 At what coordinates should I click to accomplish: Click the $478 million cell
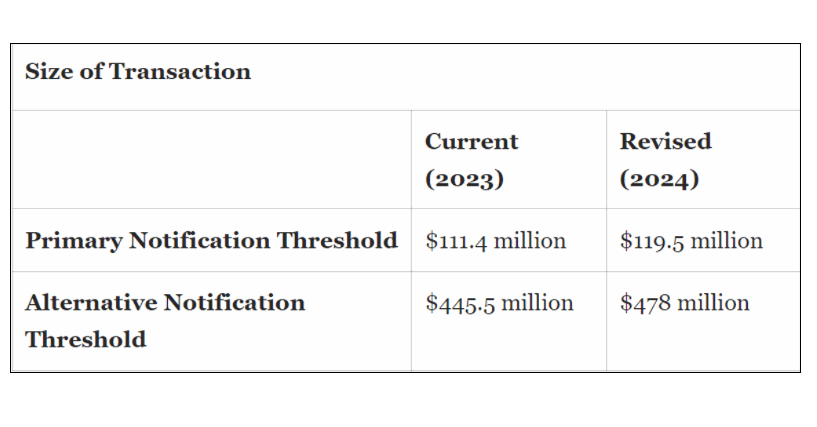685,303
